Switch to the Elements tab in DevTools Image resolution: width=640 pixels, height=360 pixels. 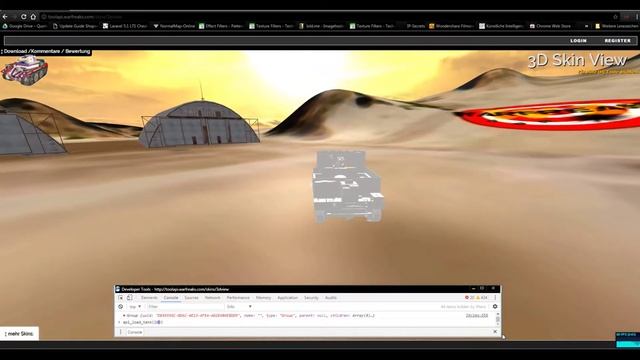click(149, 298)
